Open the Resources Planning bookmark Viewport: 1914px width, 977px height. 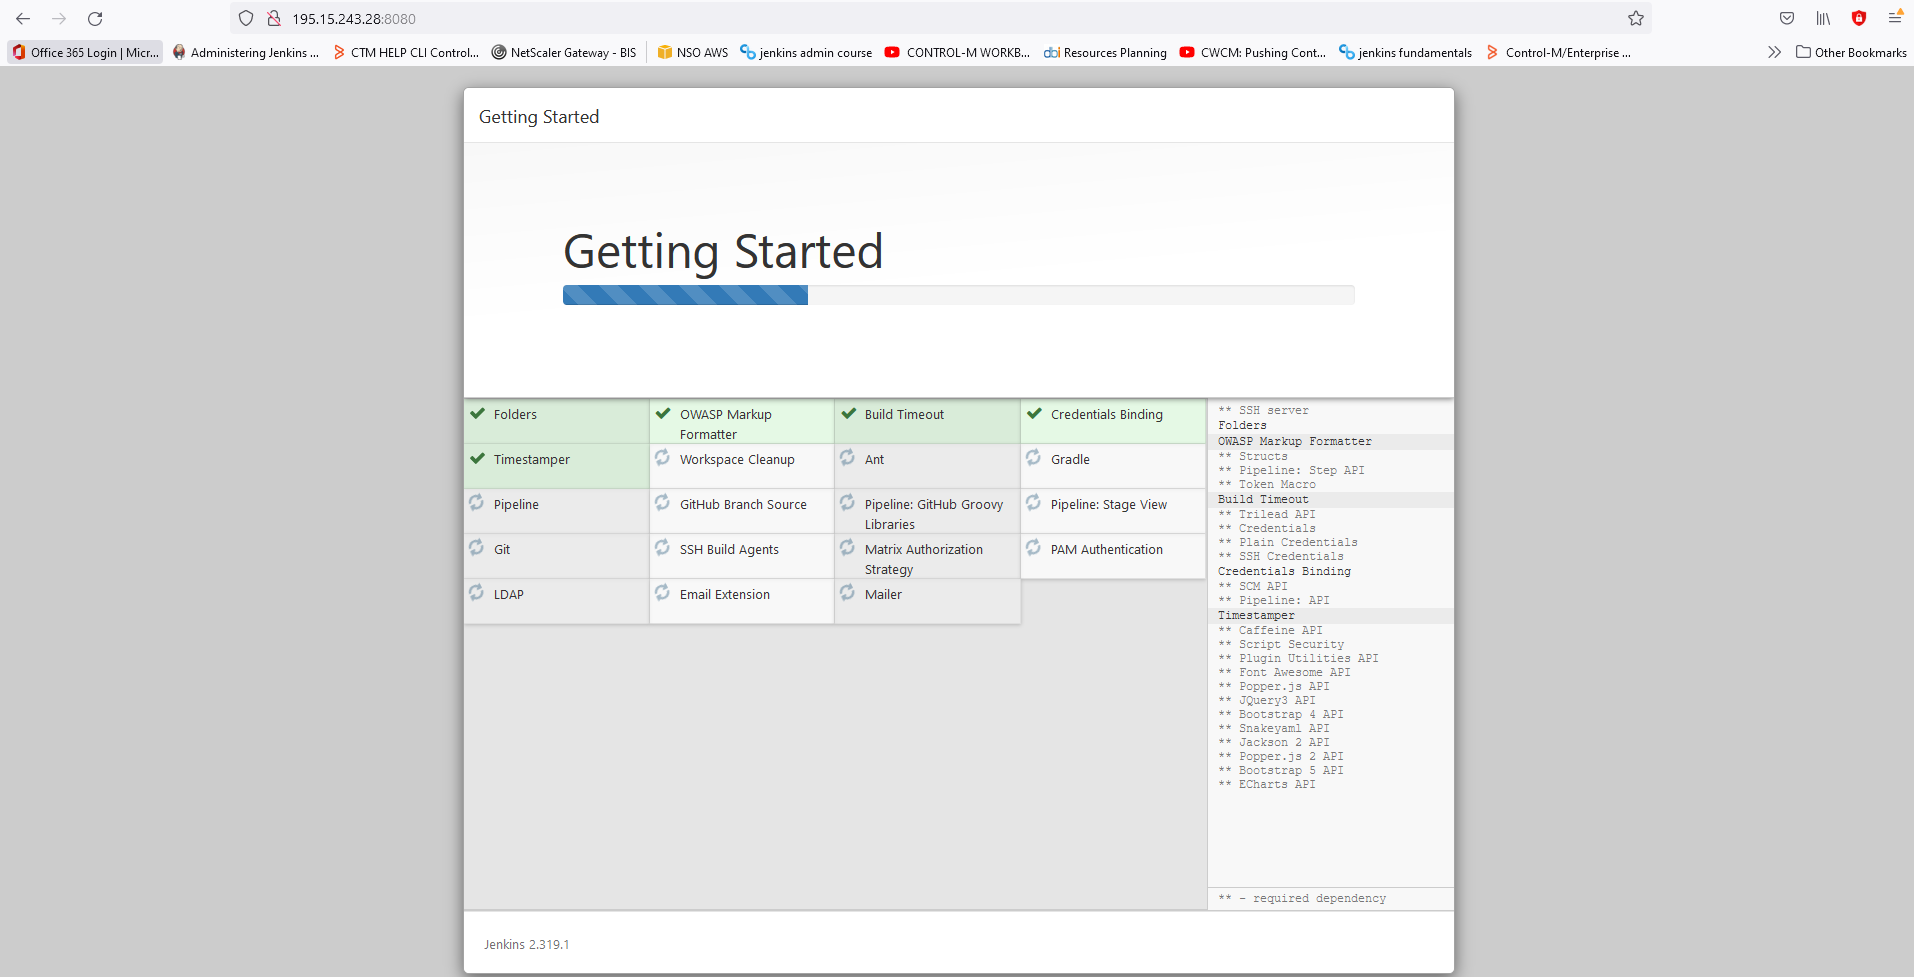pos(1106,52)
